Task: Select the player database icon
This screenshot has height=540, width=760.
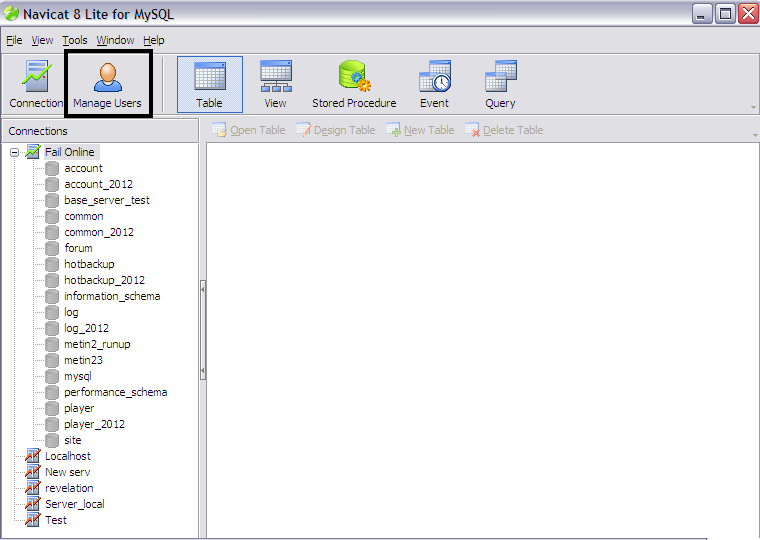Action: (x=52, y=408)
